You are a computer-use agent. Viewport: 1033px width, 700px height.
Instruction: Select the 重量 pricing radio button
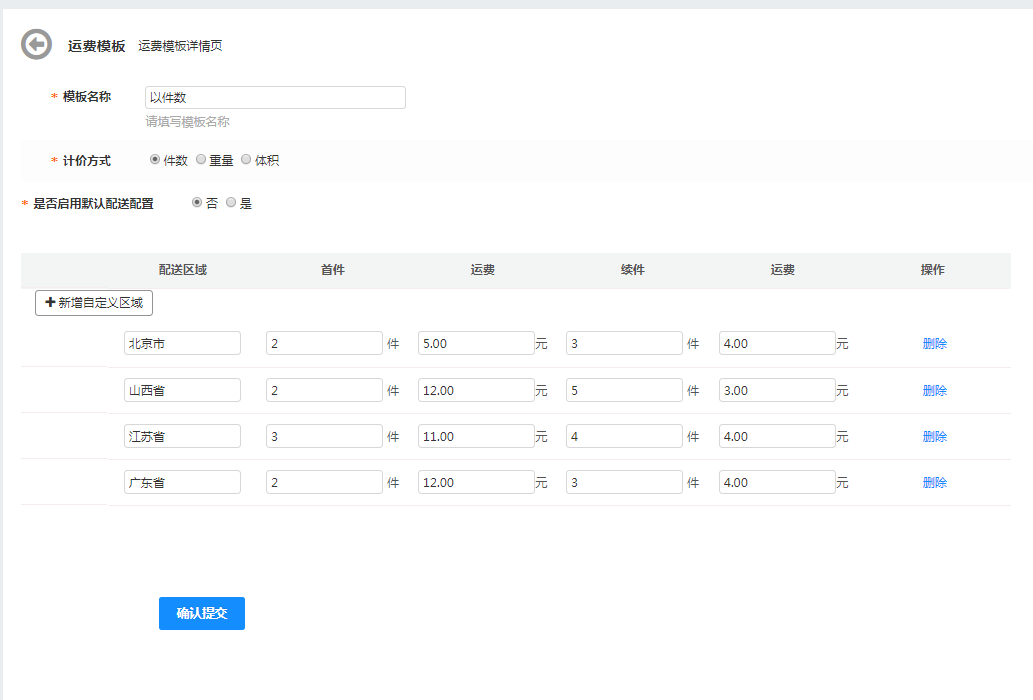click(201, 160)
